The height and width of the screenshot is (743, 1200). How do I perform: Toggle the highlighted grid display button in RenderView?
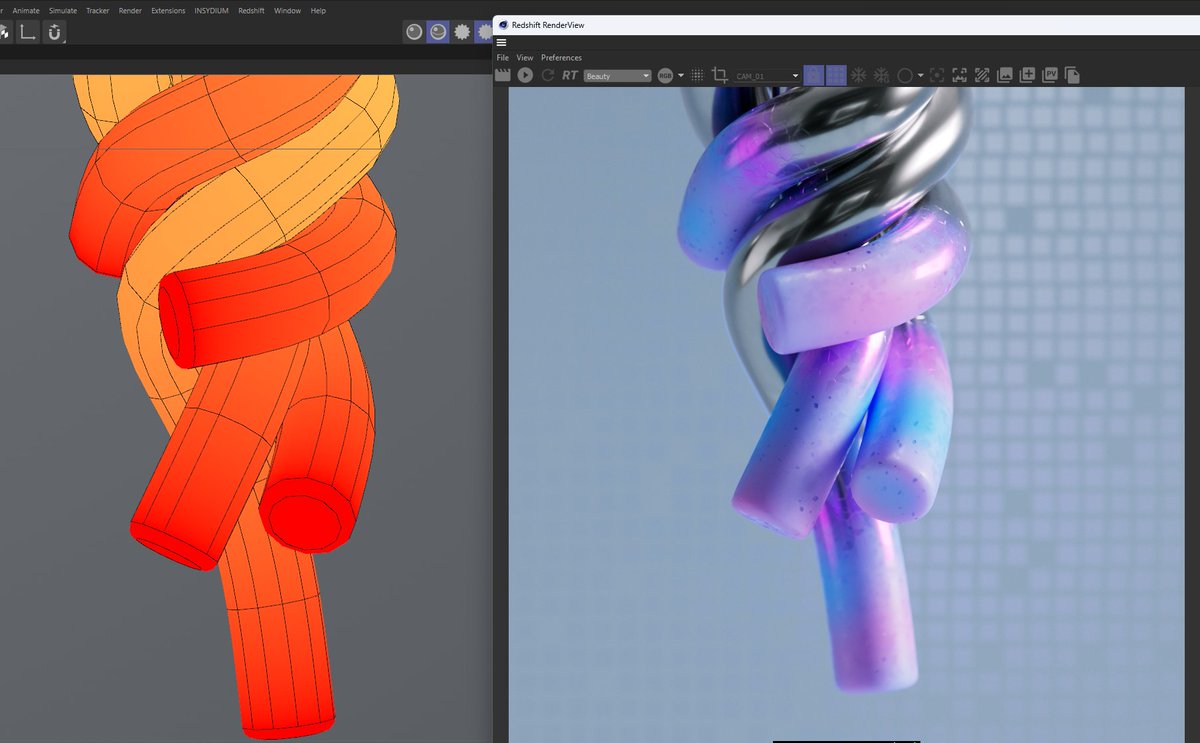coord(834,75)
